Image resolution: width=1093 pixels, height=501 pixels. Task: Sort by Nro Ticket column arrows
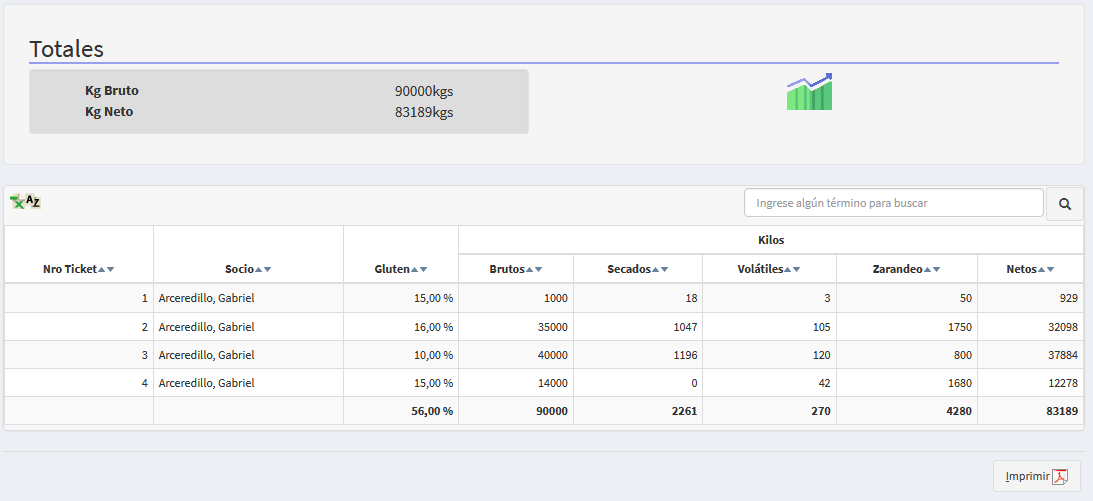(106, 269)
